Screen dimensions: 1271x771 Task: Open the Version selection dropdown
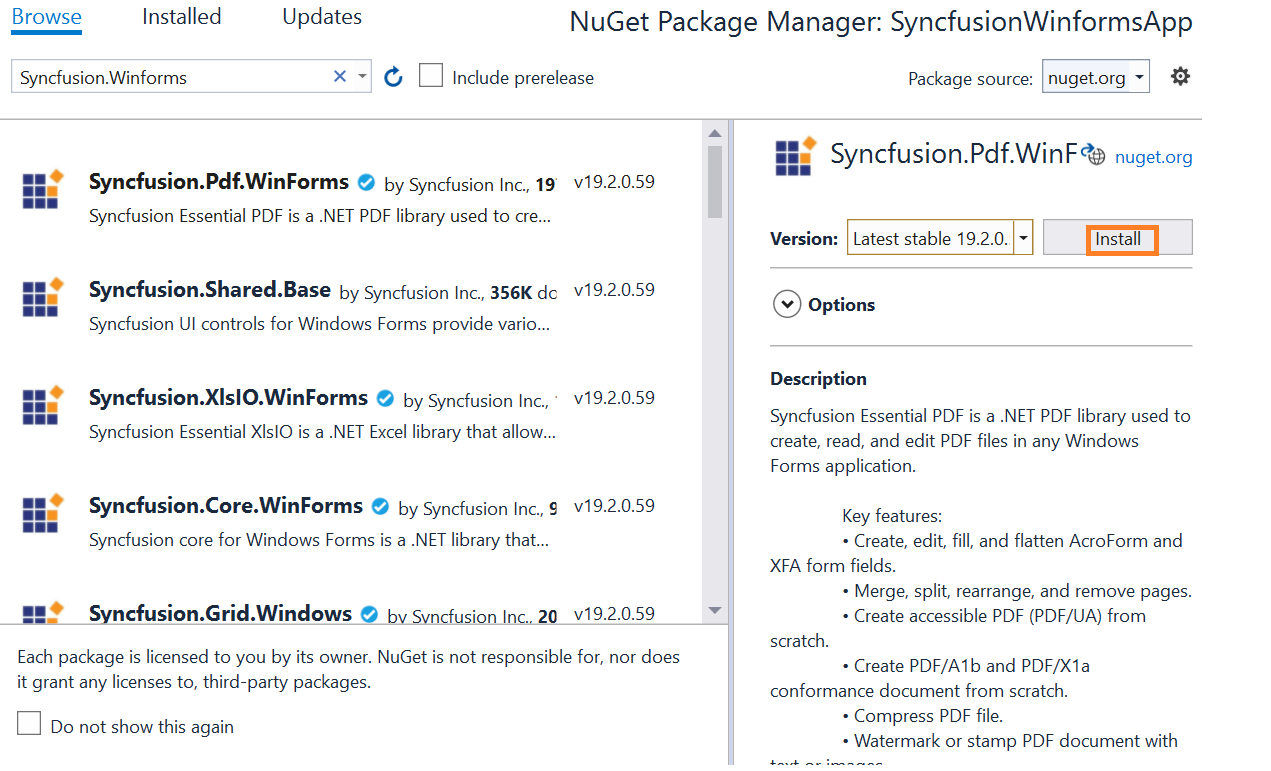(x=1023, y=237)
